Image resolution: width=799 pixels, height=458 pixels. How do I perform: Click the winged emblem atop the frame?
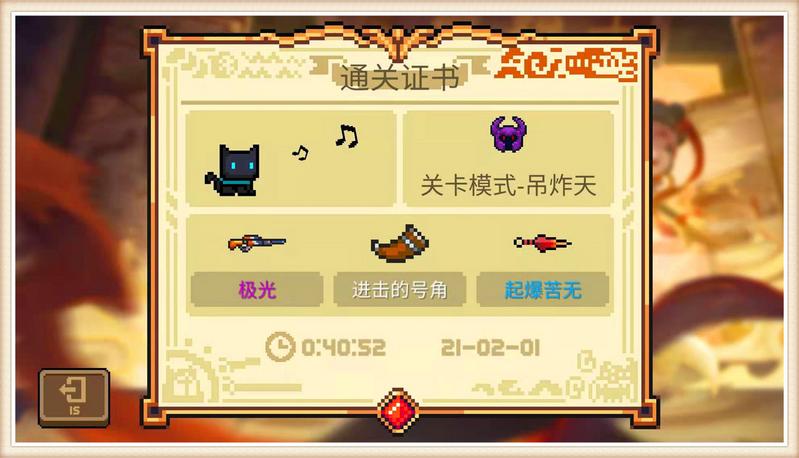click(x=398, y=42)
